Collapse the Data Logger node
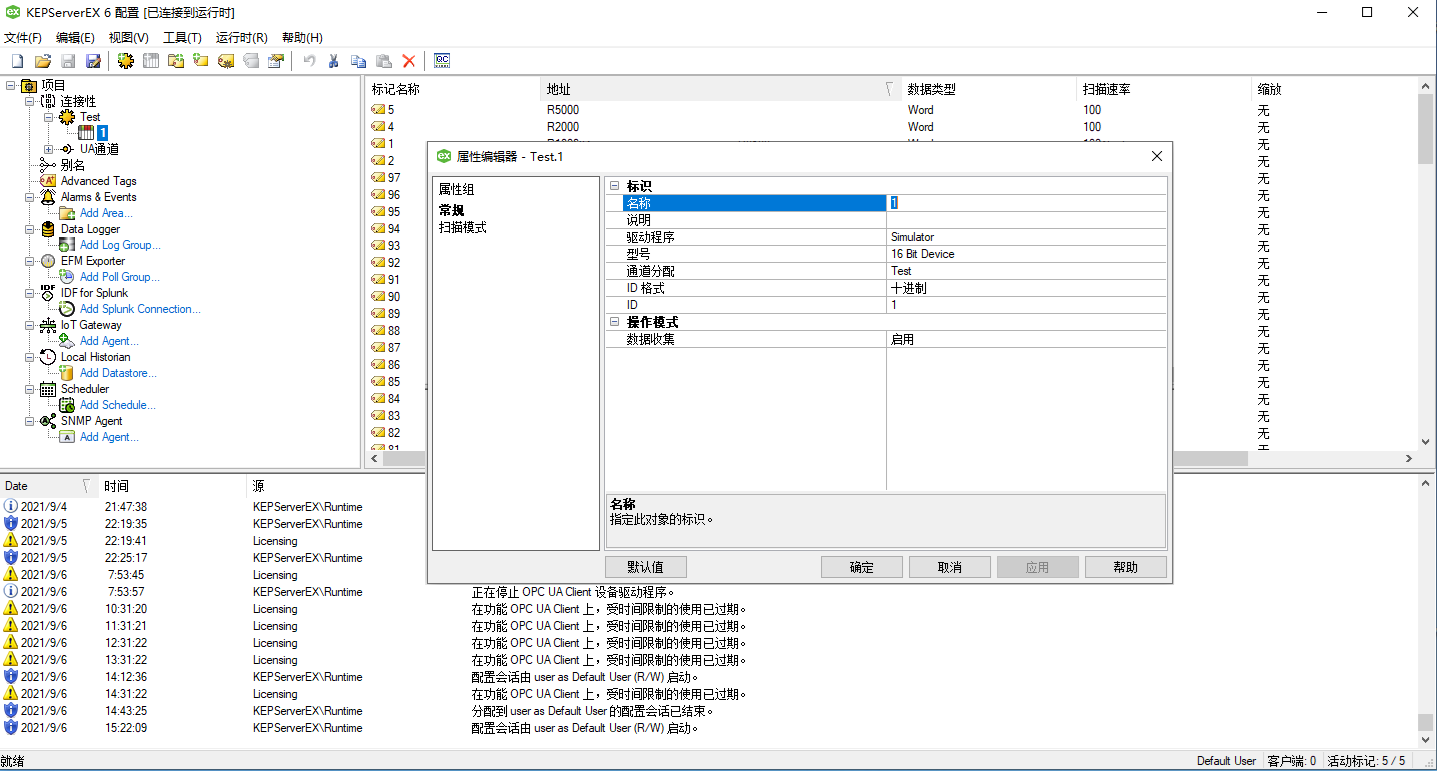Image resolution: width=1437 pixels, height=771 pixels. (x=29, y=229)
